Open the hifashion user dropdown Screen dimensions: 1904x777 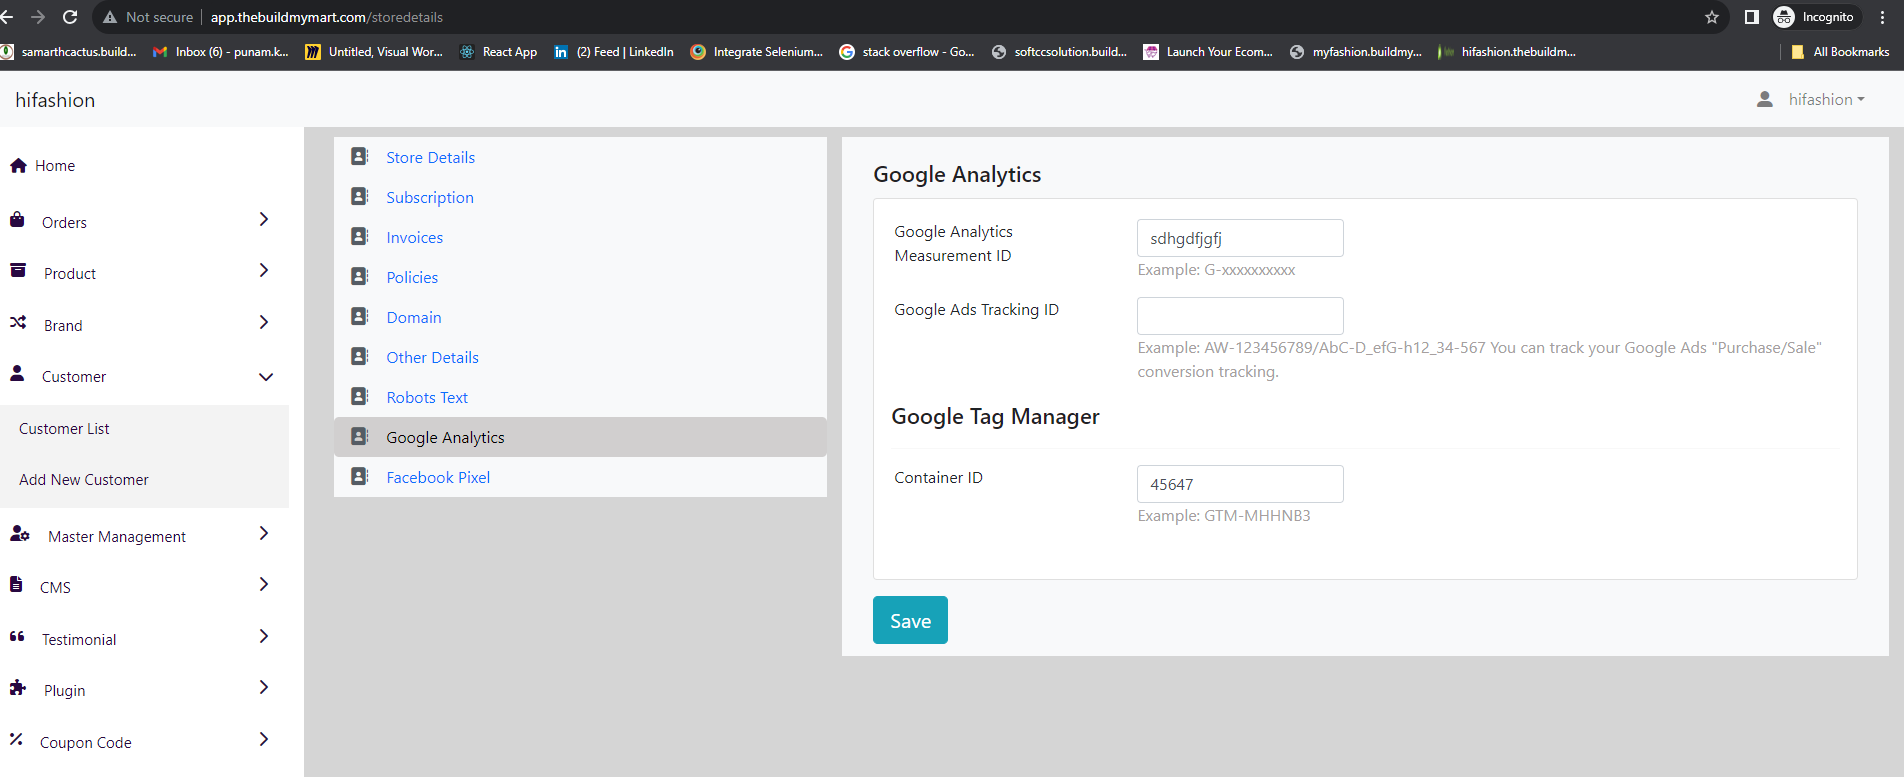[x=1826, y=99]
